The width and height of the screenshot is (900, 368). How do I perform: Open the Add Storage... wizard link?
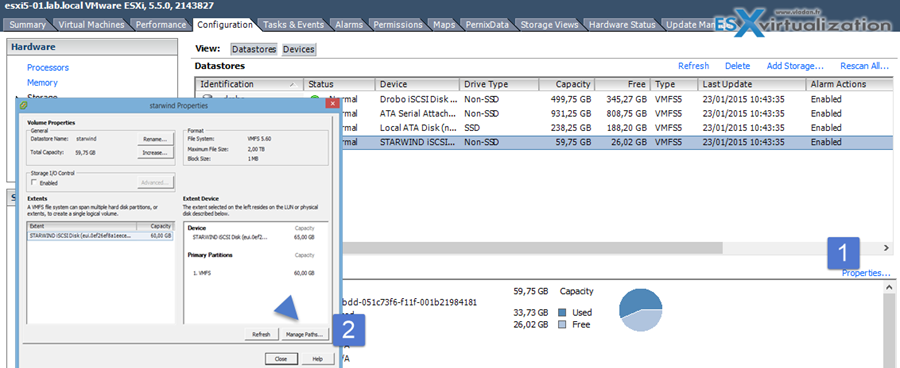coord(795,66)
